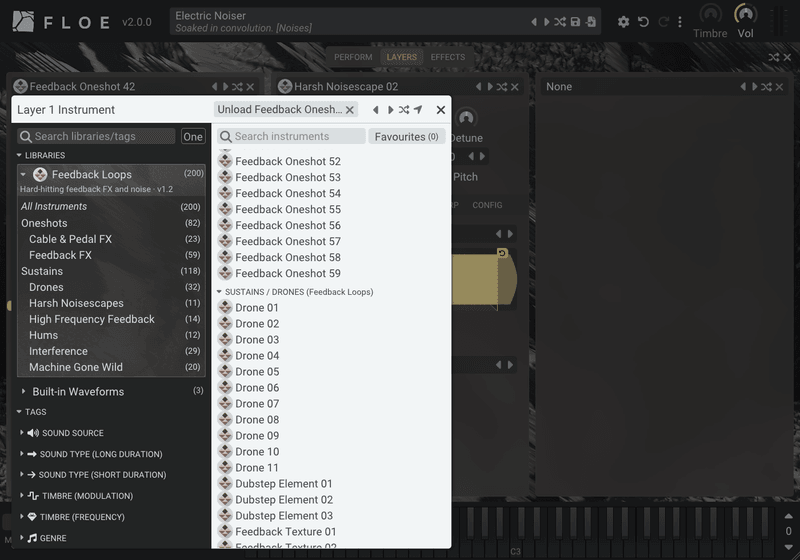The image size is (800, 560).
Task: Filter by Sustains folder
Action: tap(111, 271)
